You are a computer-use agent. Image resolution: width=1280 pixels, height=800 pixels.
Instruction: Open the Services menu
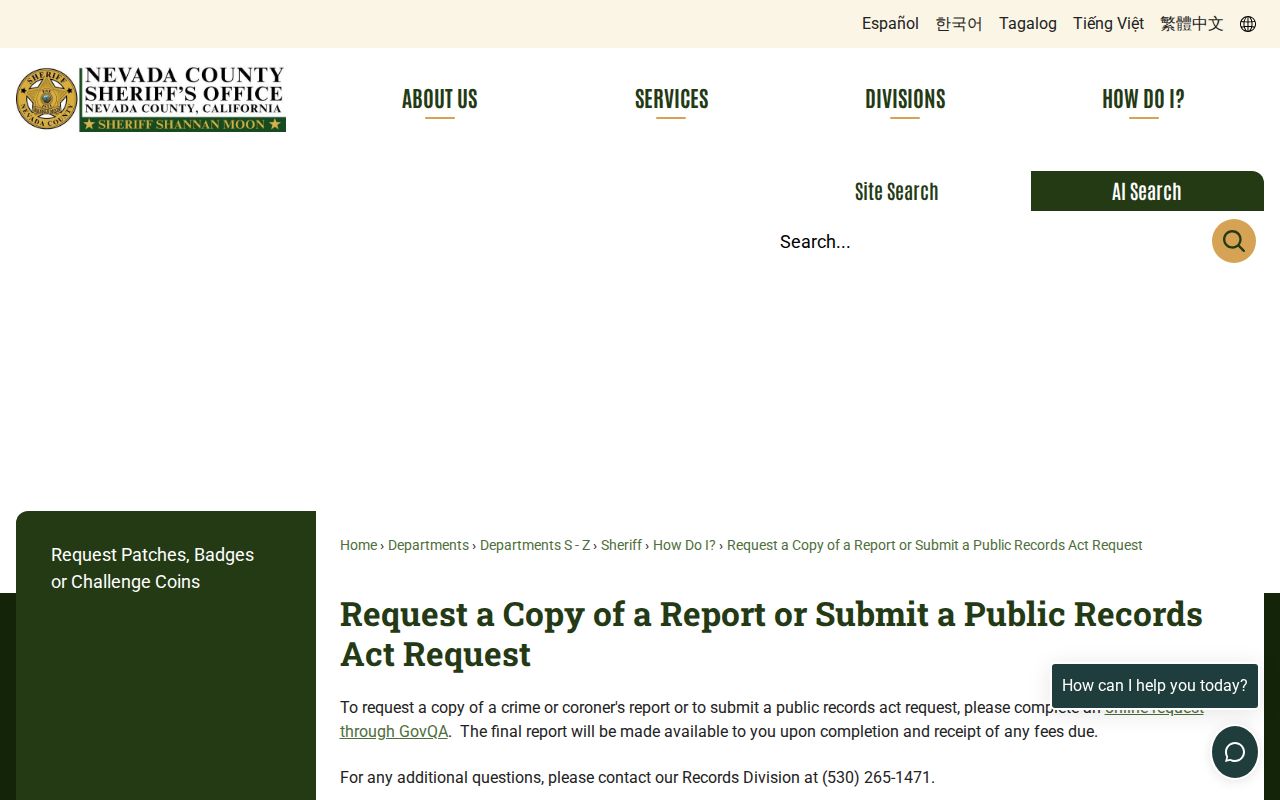(x=671, y=99)
